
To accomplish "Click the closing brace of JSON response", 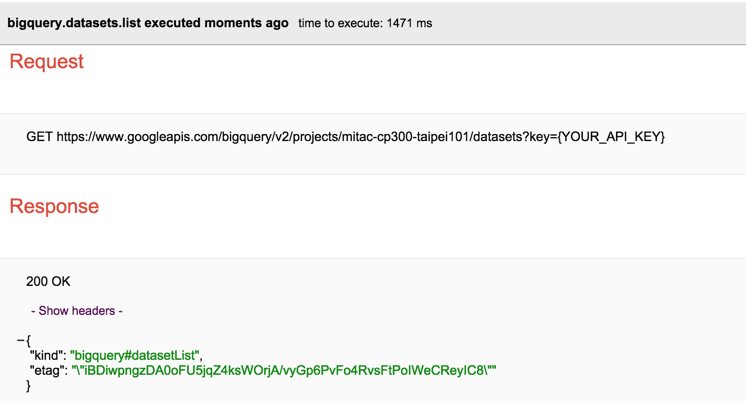I will 28,385.
